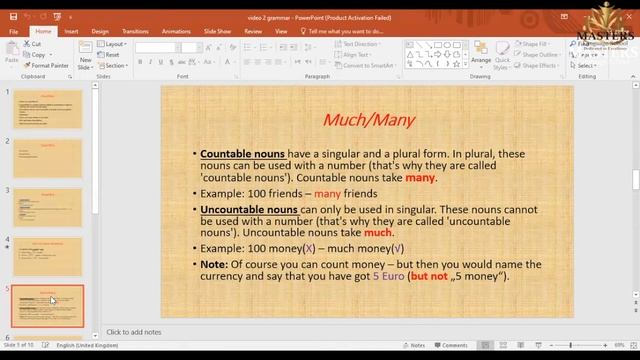Open the Layout dropdown
640x360 pixels.
click(112, 44)
